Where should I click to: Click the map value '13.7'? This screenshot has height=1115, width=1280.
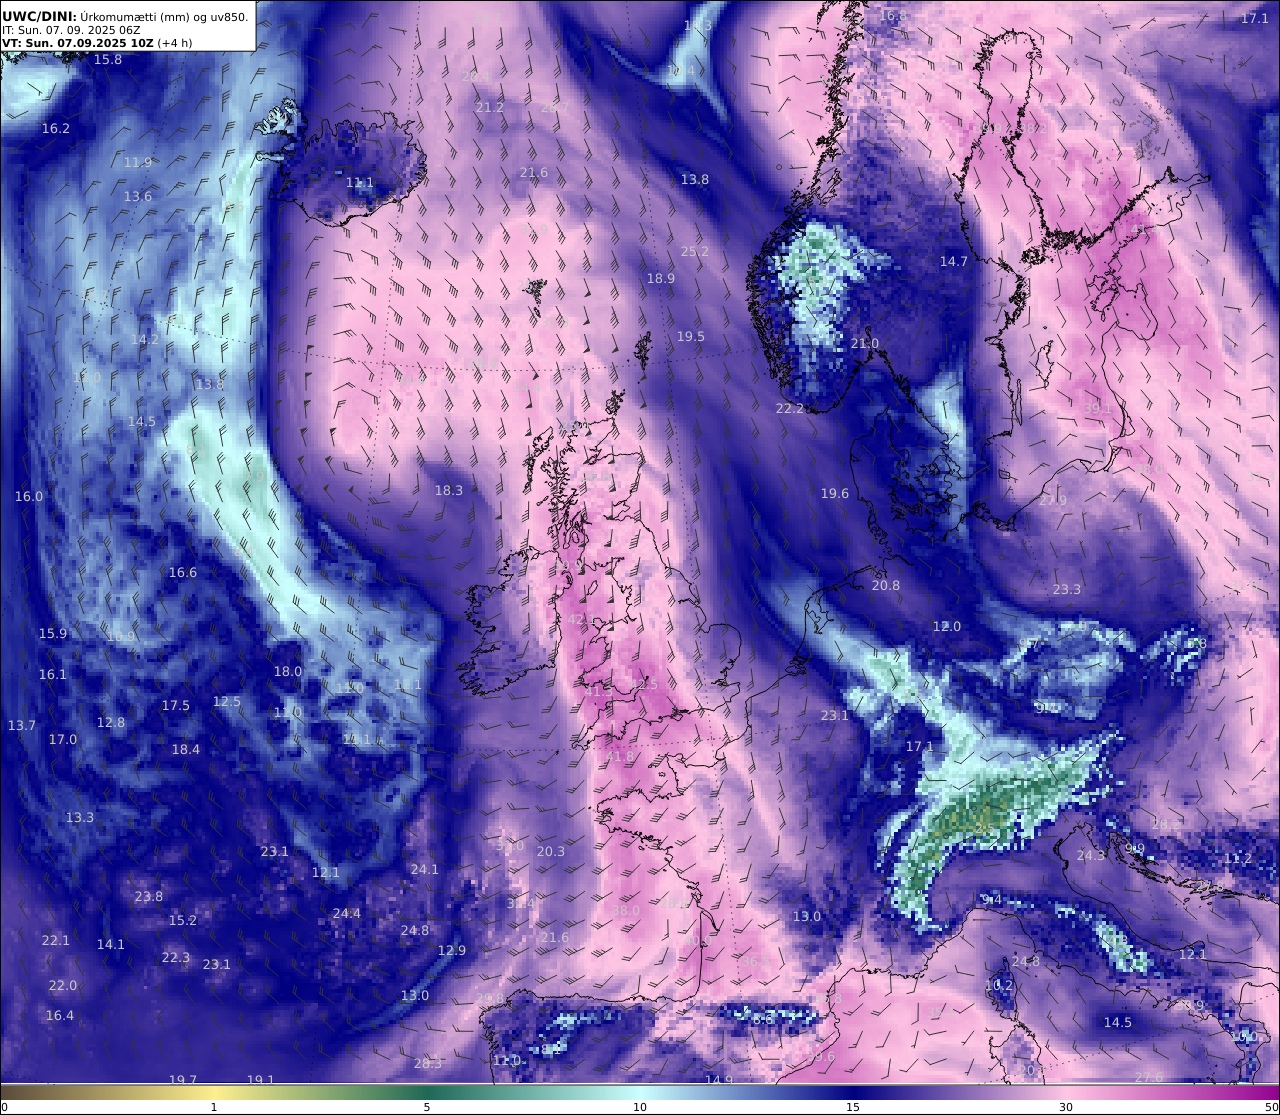22,726
